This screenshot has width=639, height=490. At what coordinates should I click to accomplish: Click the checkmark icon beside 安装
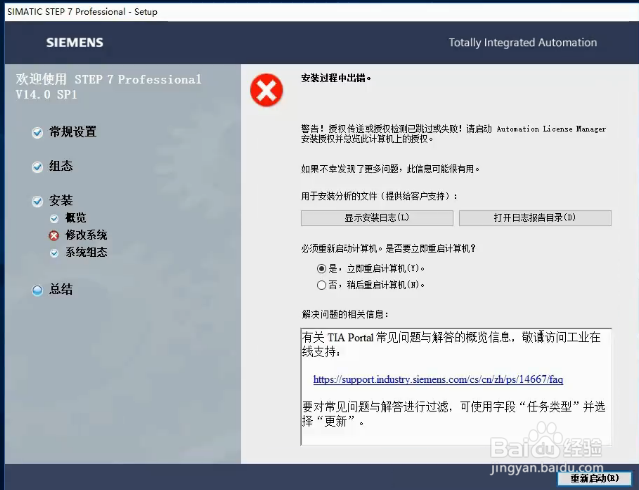click(37, 201)
